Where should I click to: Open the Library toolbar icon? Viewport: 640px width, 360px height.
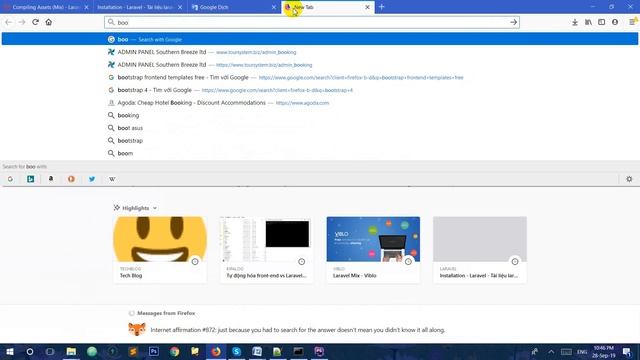(588, 22)
